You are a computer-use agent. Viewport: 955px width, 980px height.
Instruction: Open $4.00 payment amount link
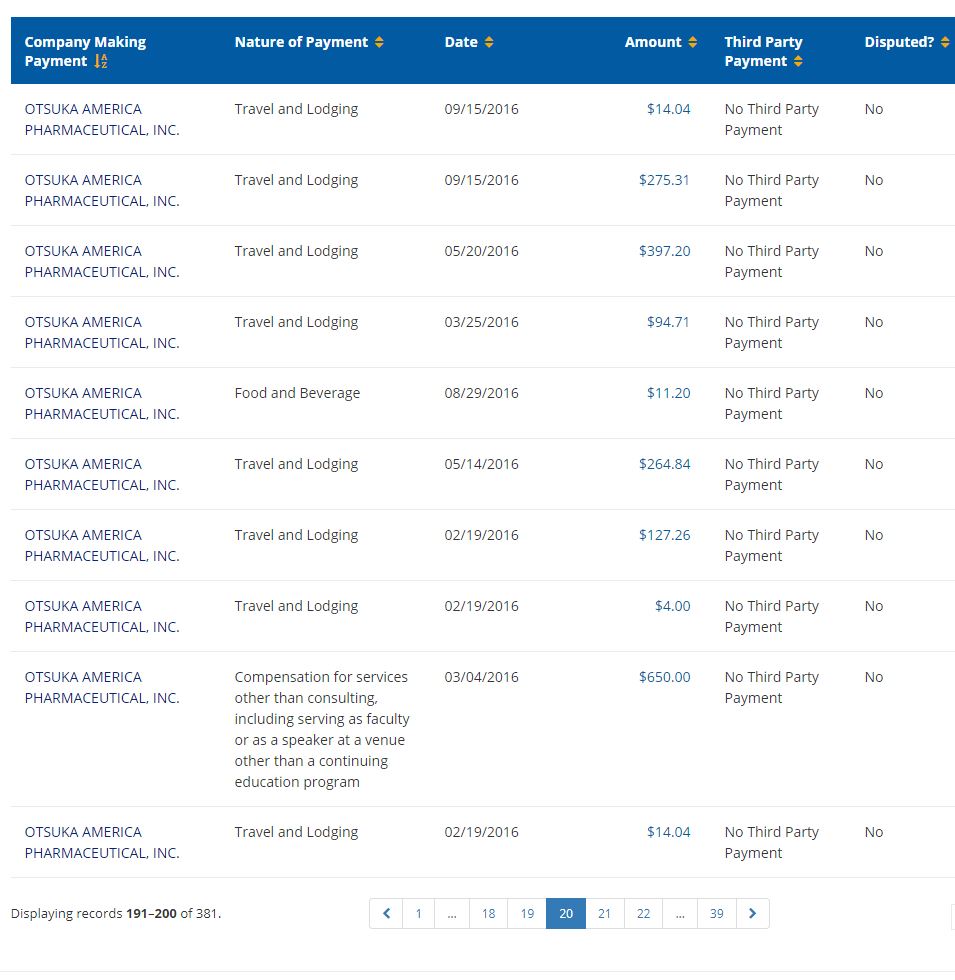point(672,606)
